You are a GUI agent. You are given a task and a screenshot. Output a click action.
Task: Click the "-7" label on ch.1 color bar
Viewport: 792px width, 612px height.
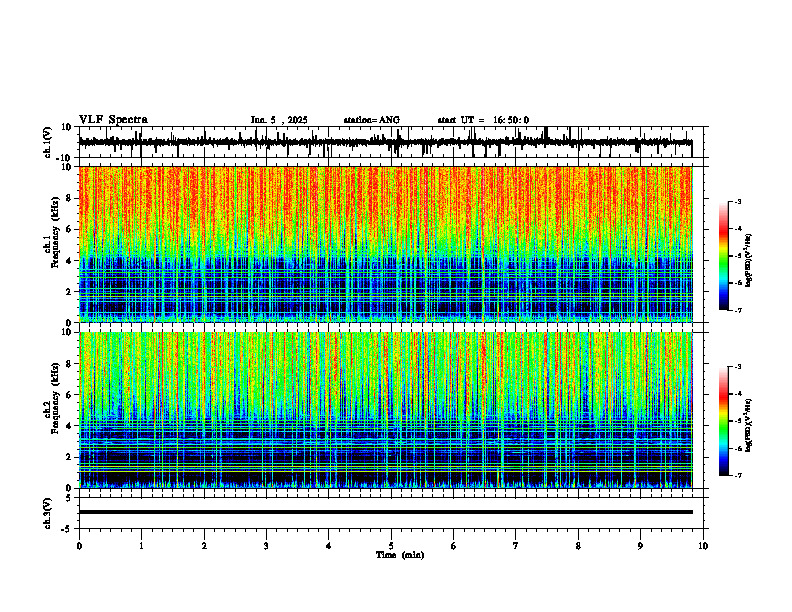pyautogui.click(x=738, y=310)
